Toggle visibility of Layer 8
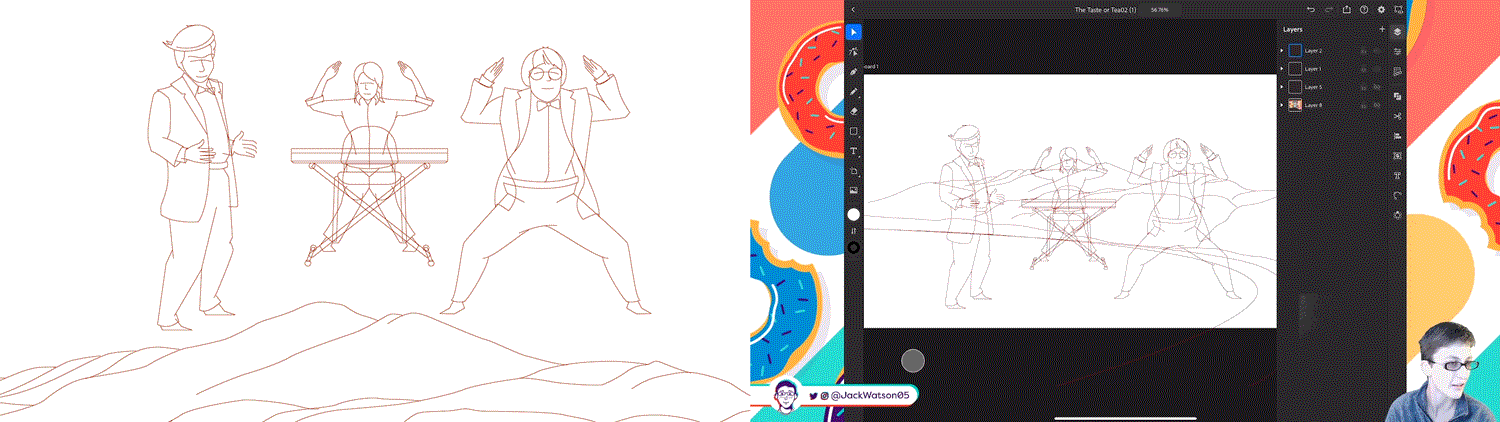The image size is (1500, 422). pyautogui.click(x=1377, y=105)
